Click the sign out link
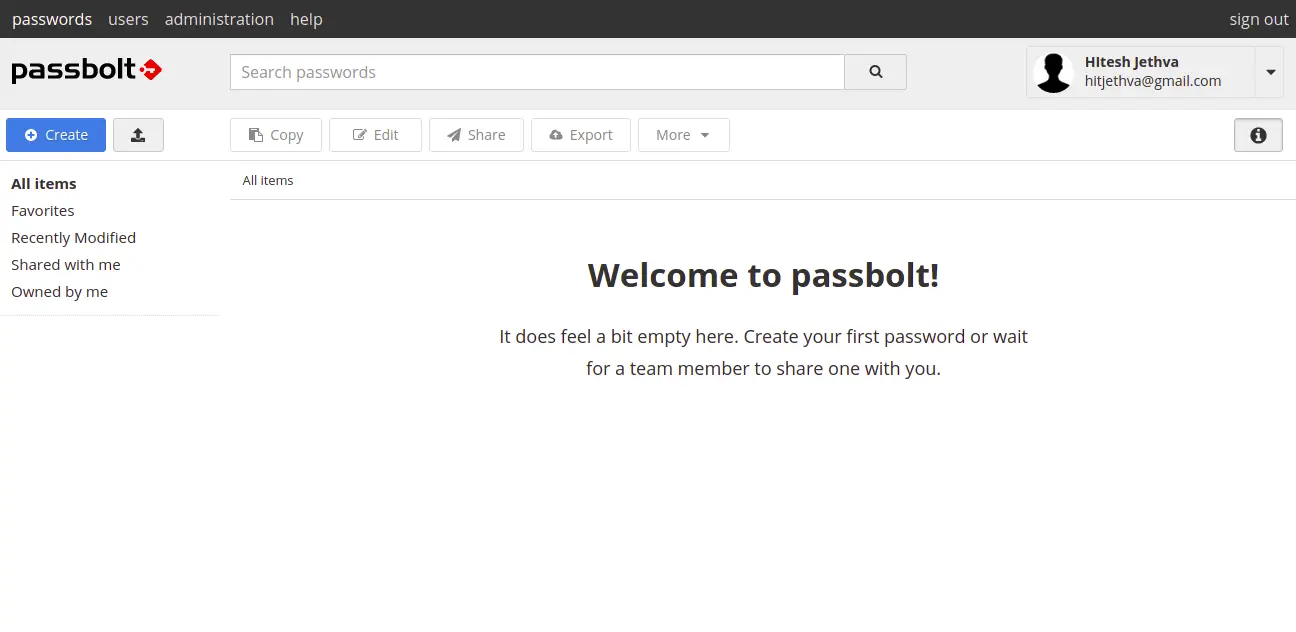 [x=1258, y=19]
